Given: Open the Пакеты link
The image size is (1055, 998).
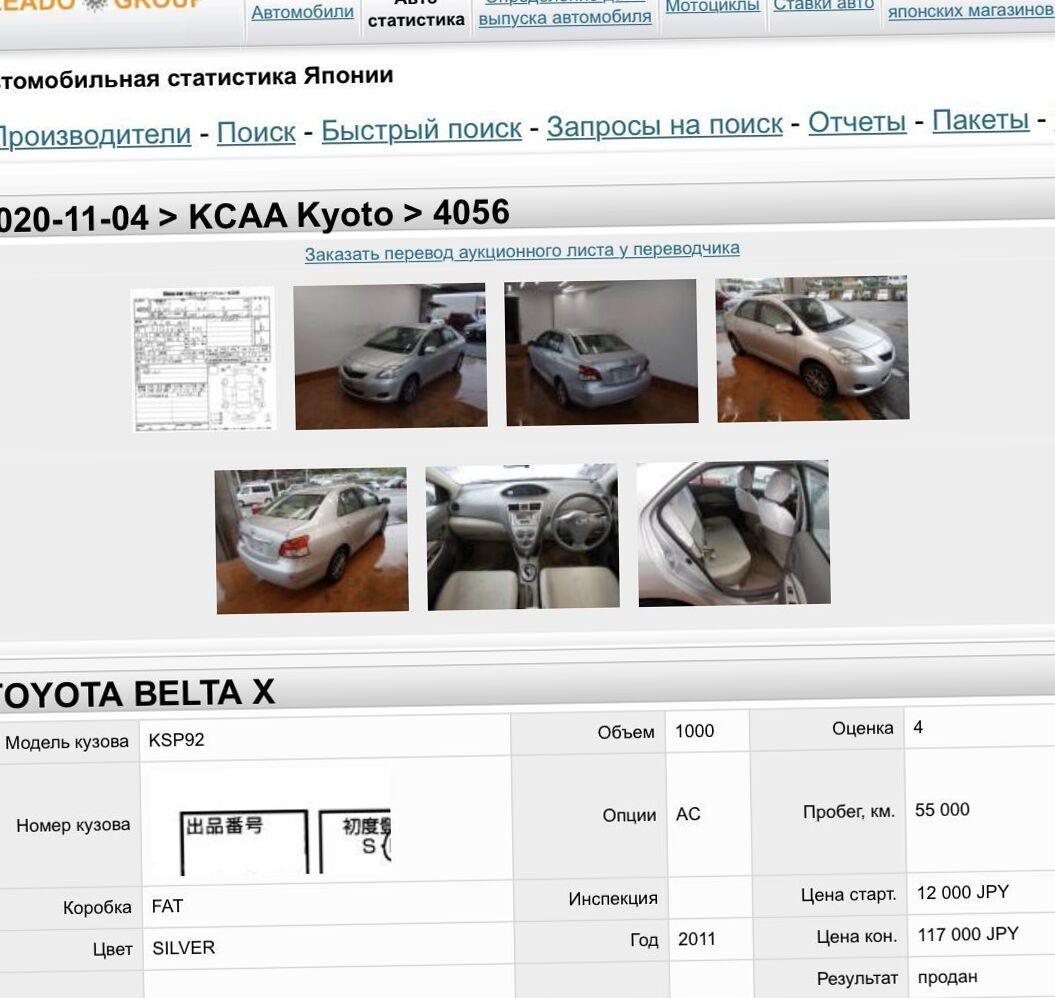Looking at the screenshot, I should (980, 120).
